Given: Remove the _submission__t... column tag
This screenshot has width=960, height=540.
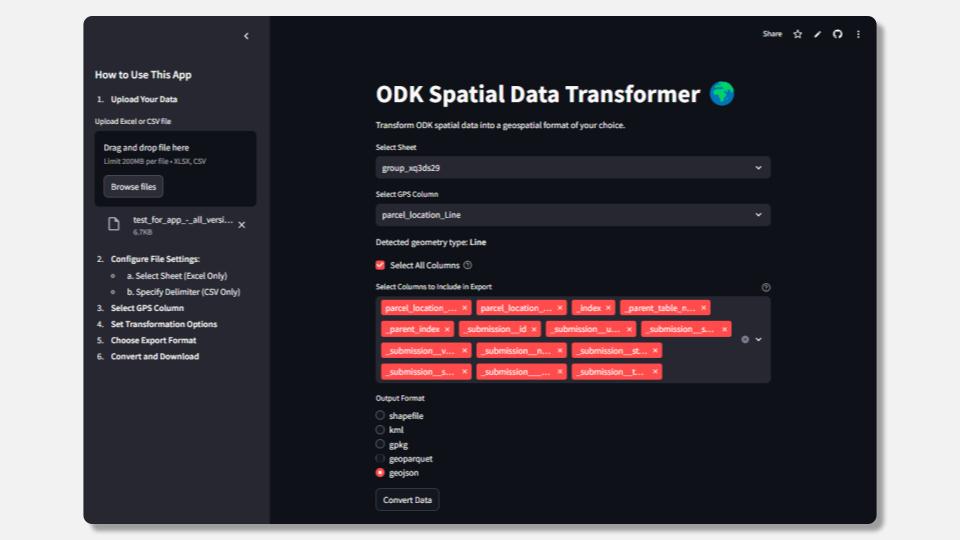Looking at the screenshot, I should coord(655,372).
